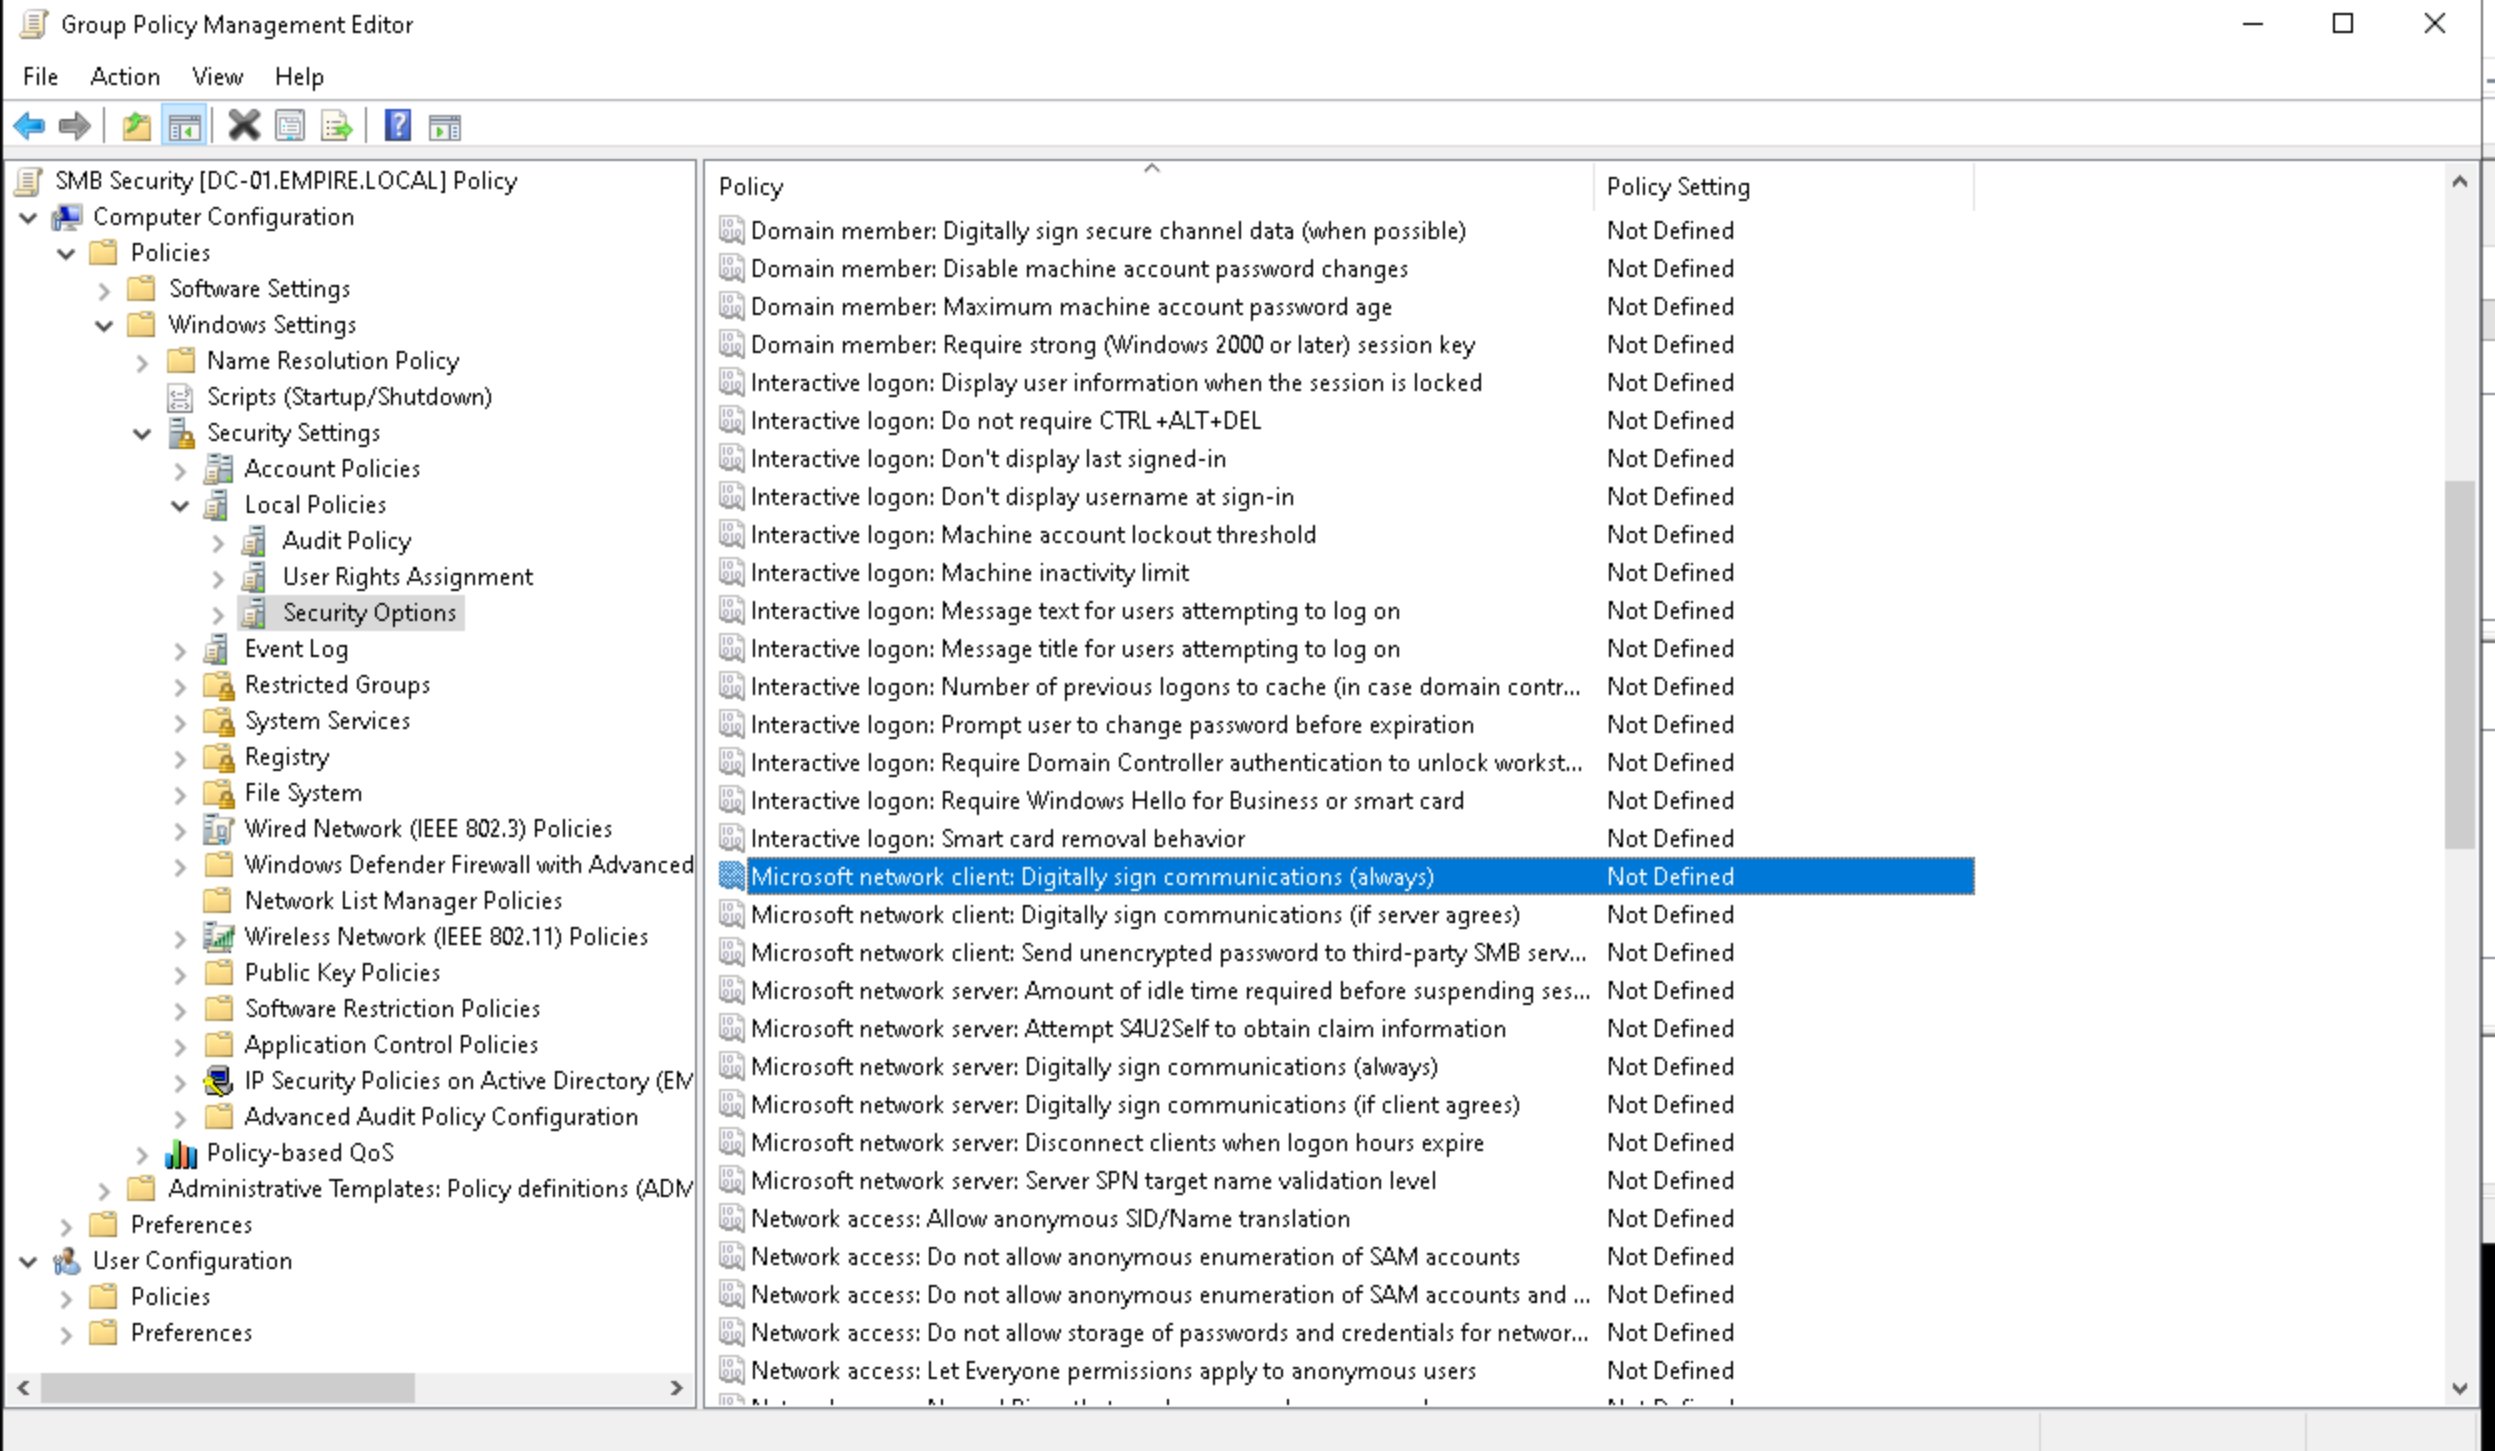Select Microsoft network server: Digitally sign communications (always)
Screen dimensions: 2495x1451
coord(1094,1066)
